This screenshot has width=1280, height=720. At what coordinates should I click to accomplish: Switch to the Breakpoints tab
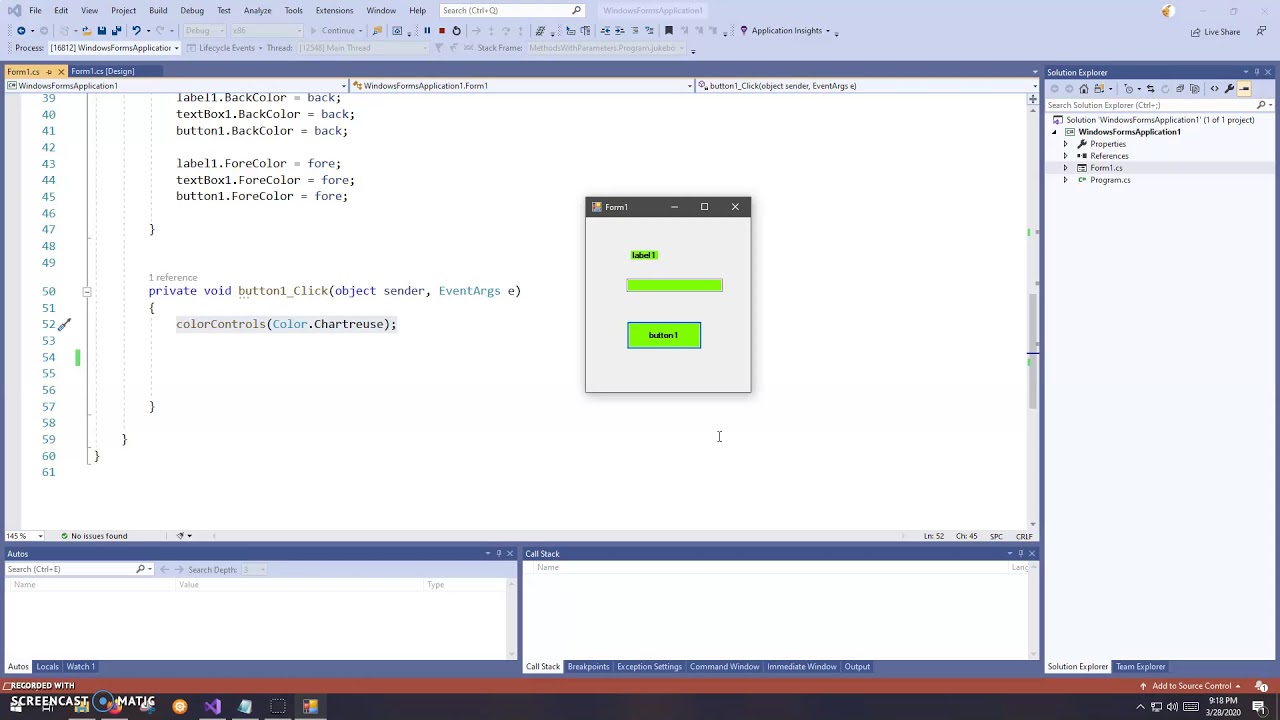[588, 667]
